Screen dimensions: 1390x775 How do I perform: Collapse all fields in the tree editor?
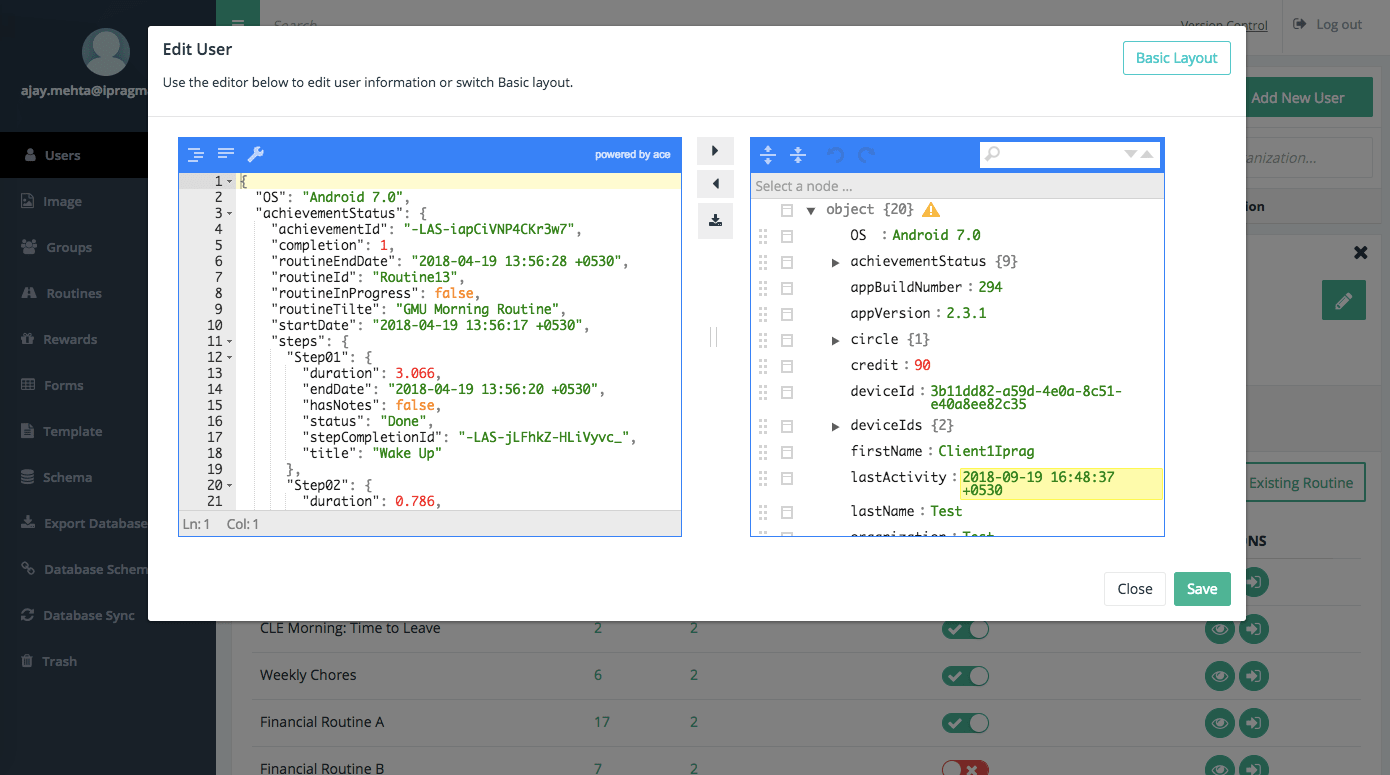coord(798,155)
